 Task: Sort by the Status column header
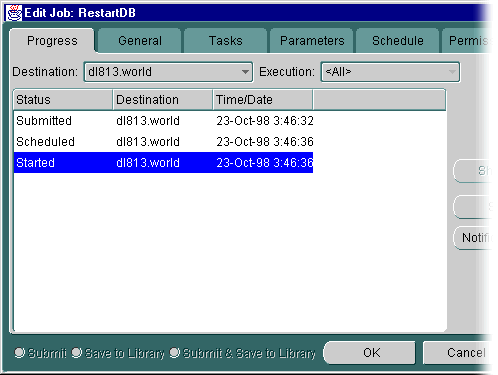tap(63, 100)
